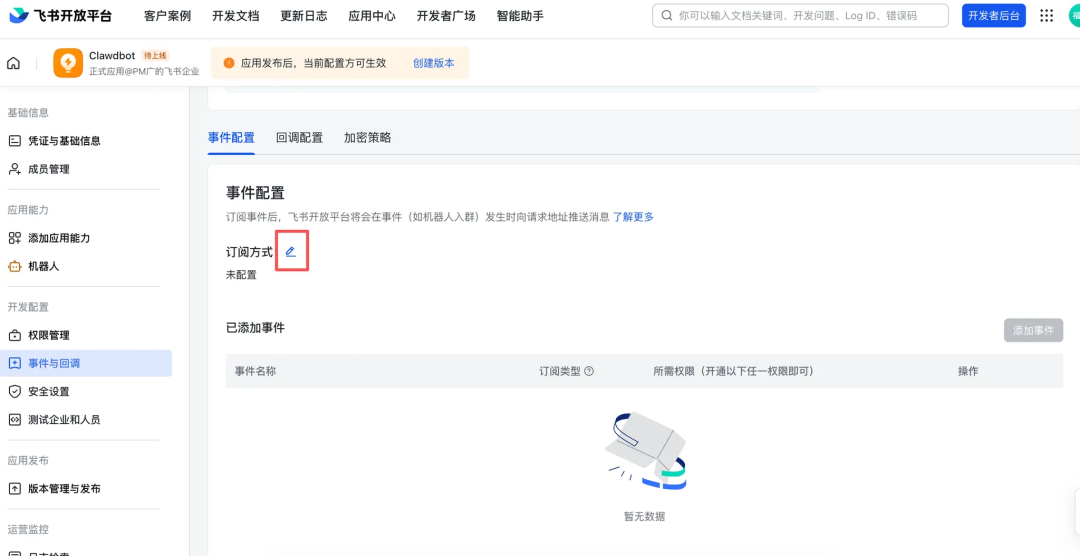Click the 创建版本 link in the banner
1080x556 pixels.
[x=433, y=63]
